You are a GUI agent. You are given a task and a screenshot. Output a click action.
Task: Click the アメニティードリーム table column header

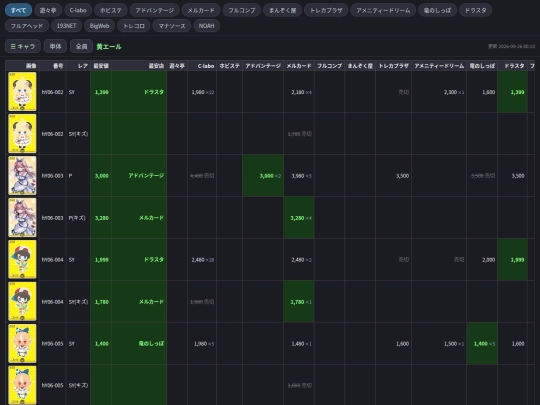[x=439, y=66]
